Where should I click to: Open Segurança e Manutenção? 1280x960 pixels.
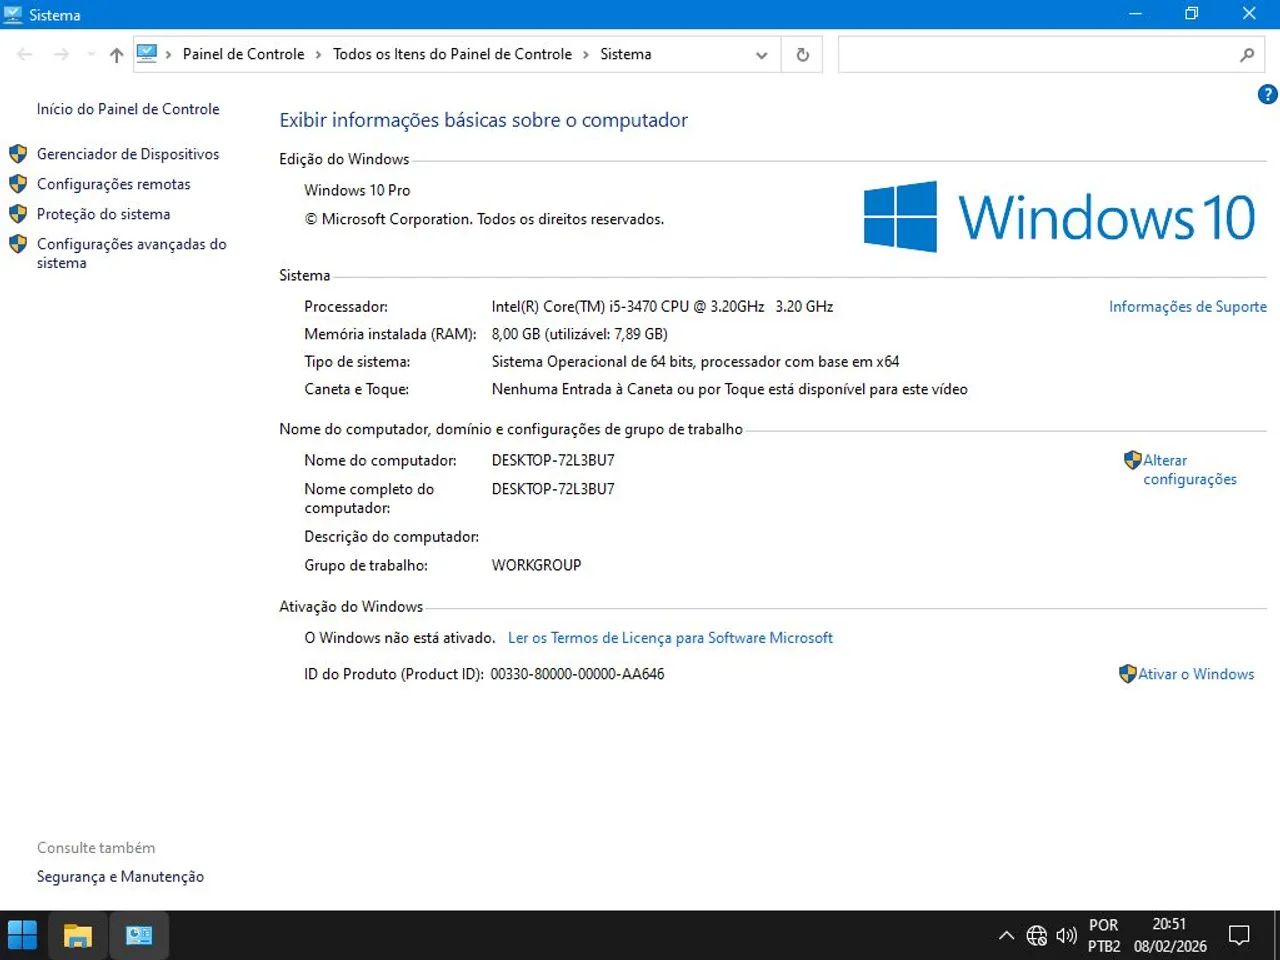(x=119, y=876)
